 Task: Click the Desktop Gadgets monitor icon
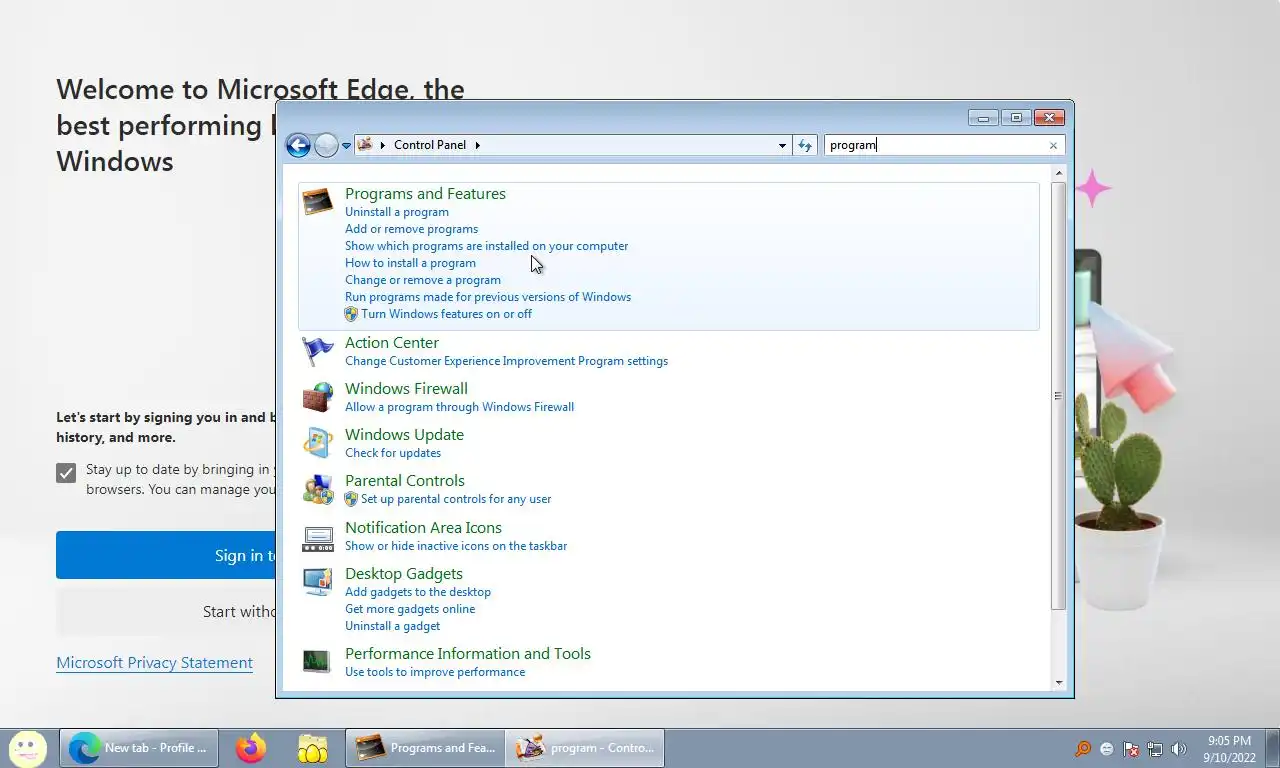point(318,582)
